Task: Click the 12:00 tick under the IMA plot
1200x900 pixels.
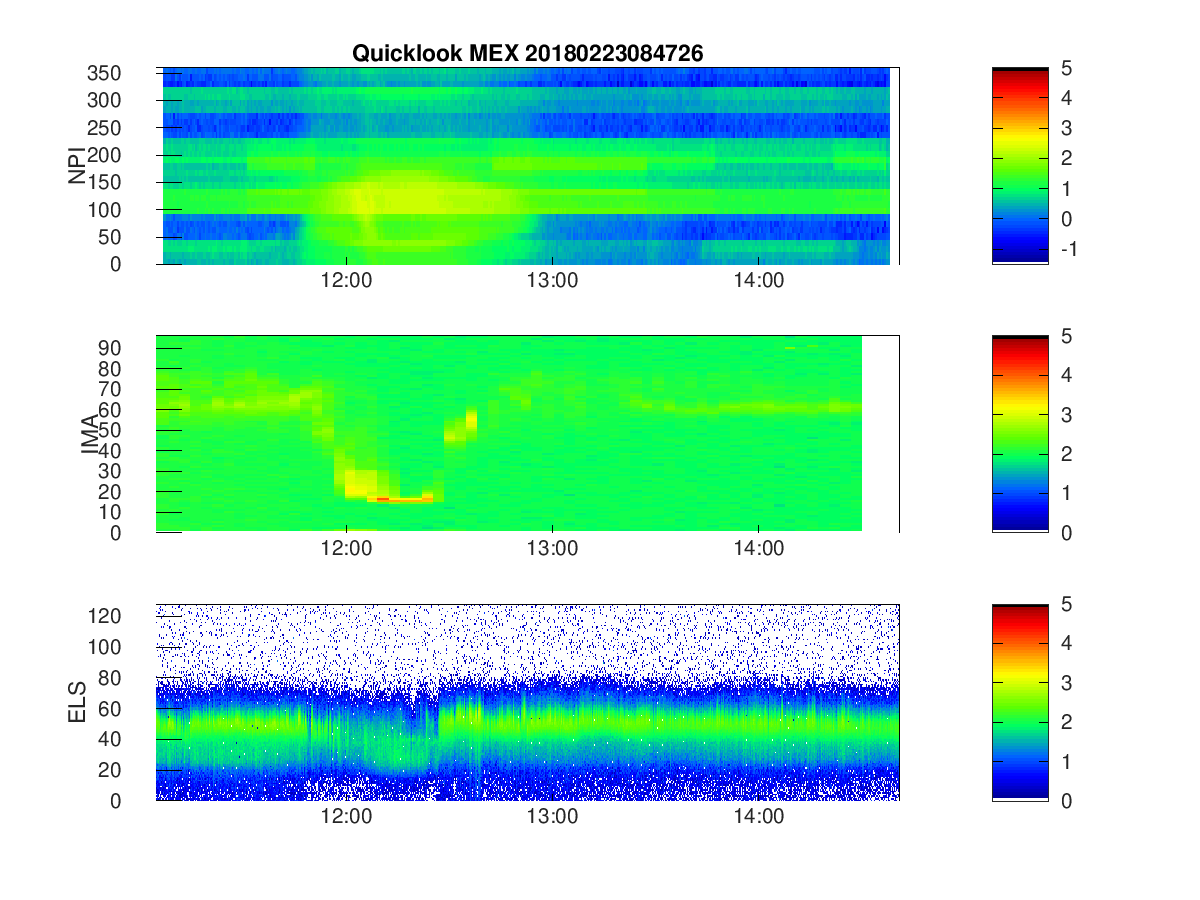Action: [x=346, y=549]
